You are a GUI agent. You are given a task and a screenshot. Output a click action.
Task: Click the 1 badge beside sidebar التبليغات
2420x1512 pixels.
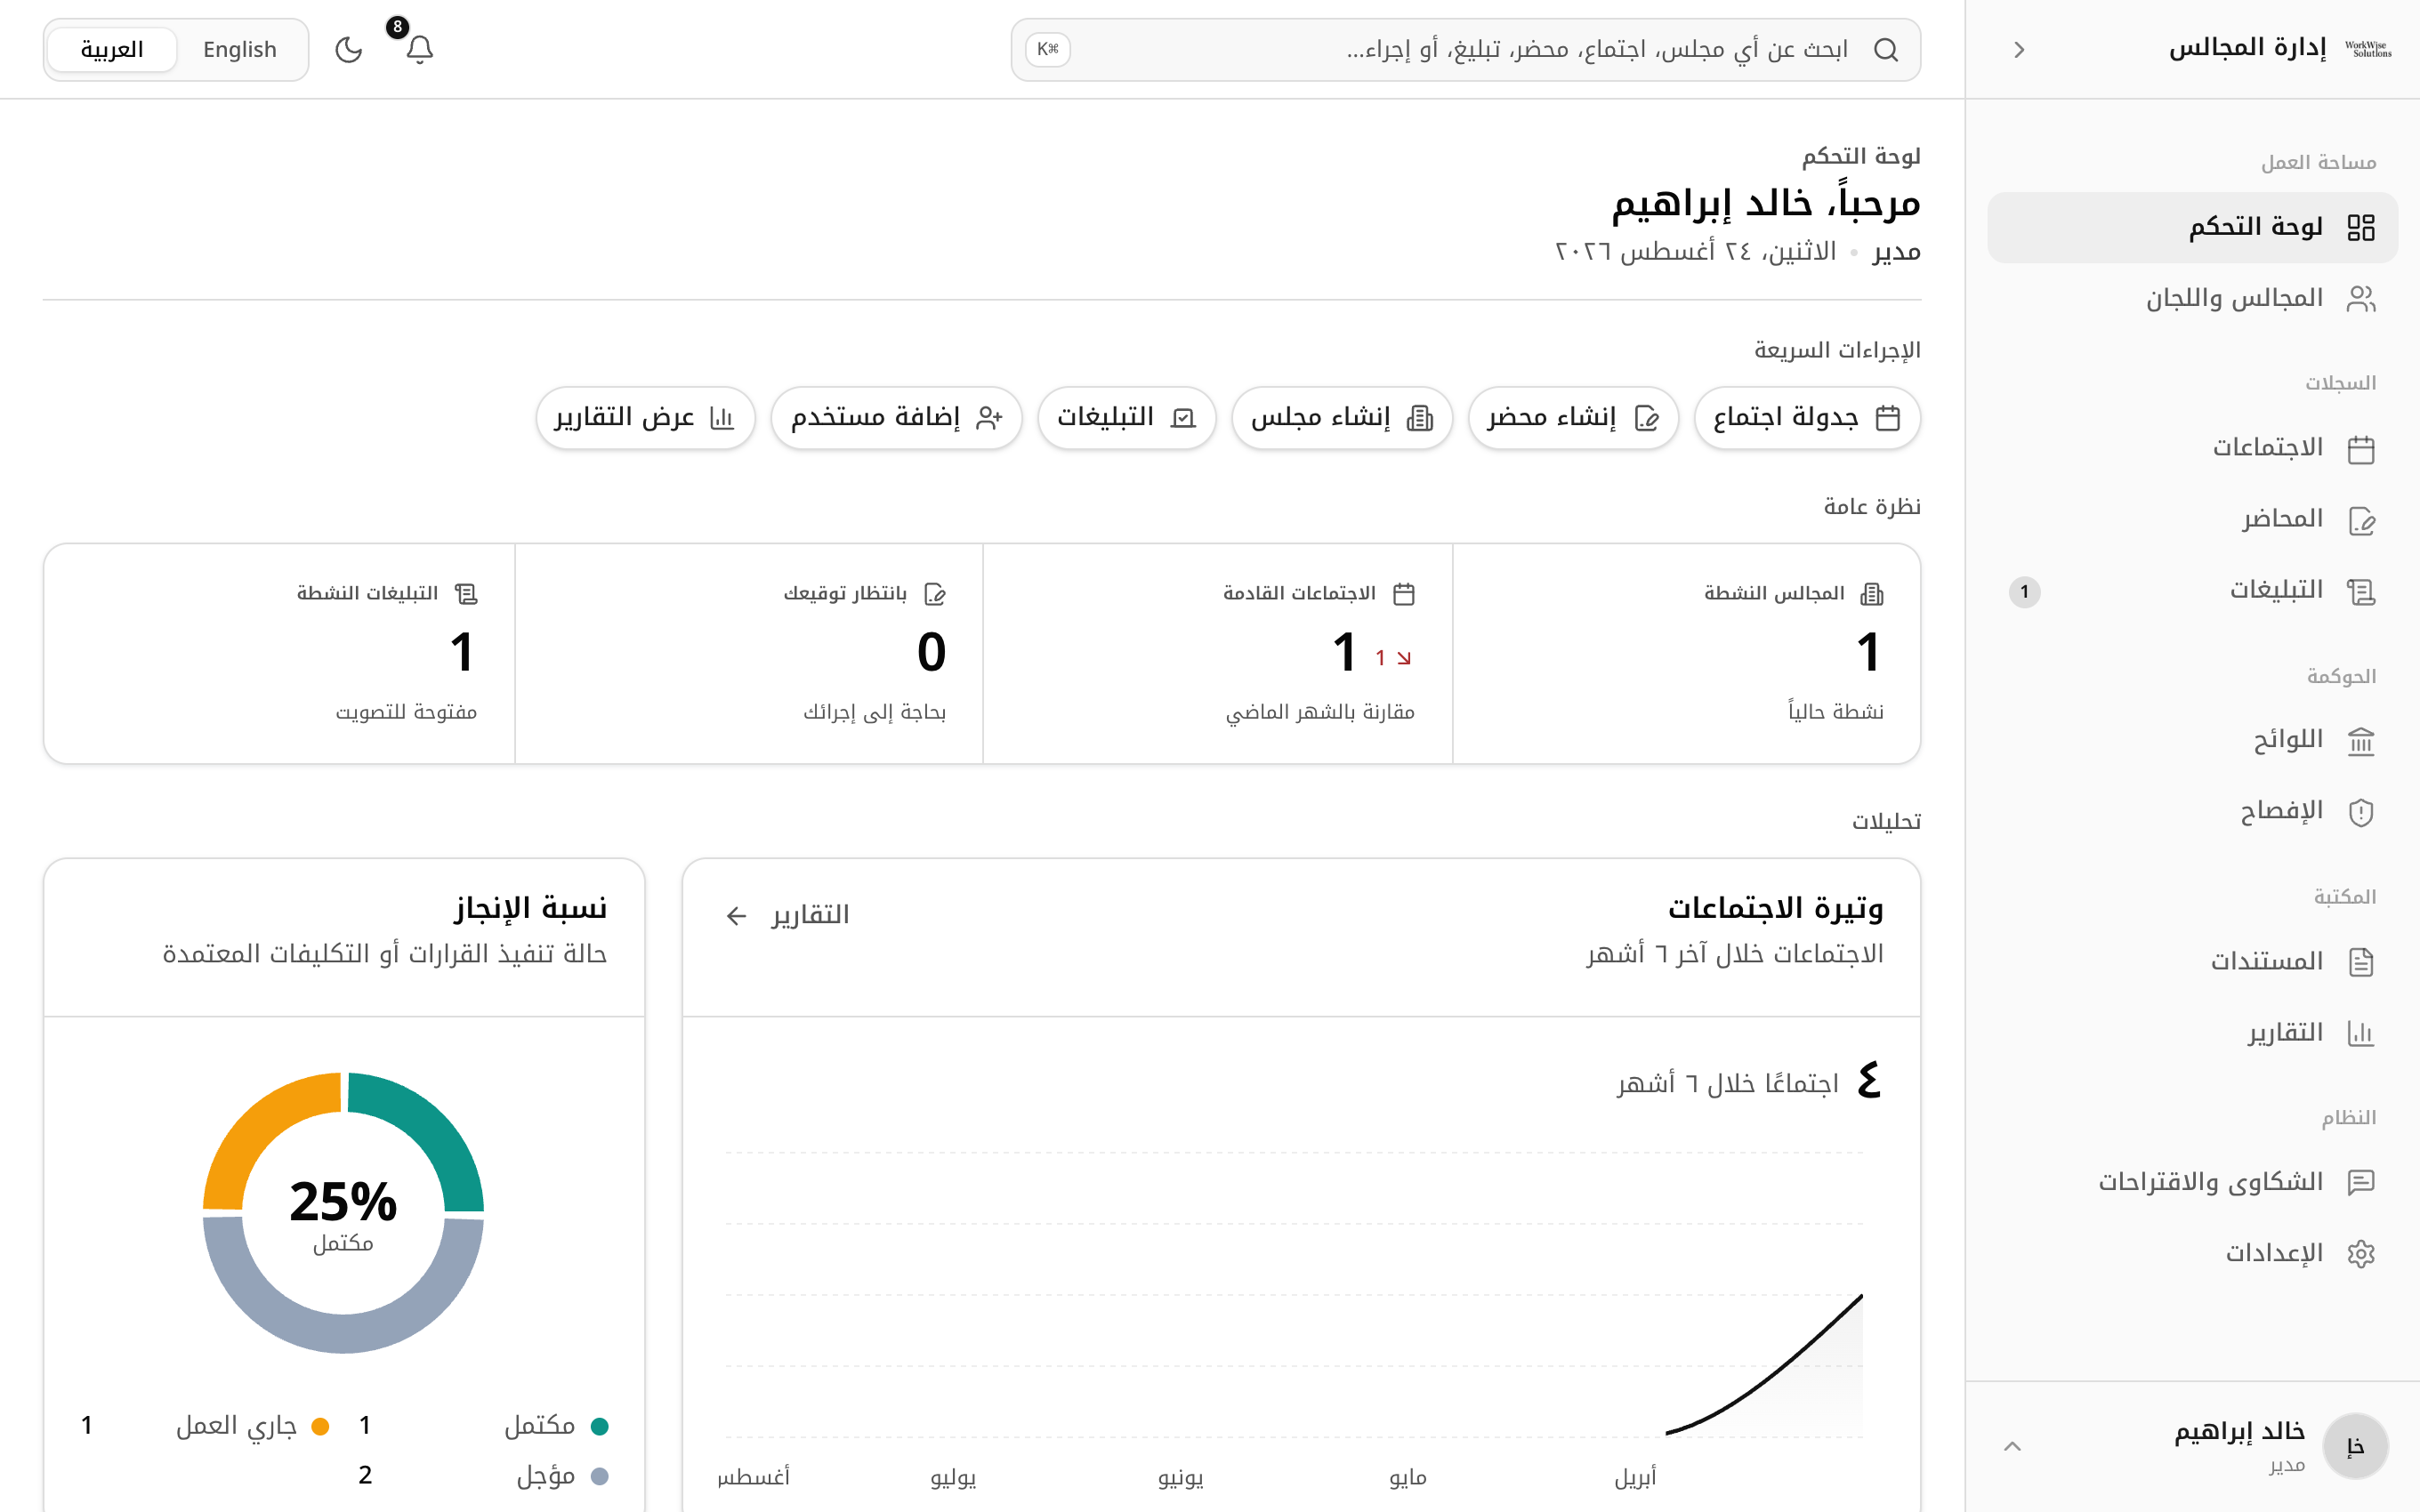2024,591
